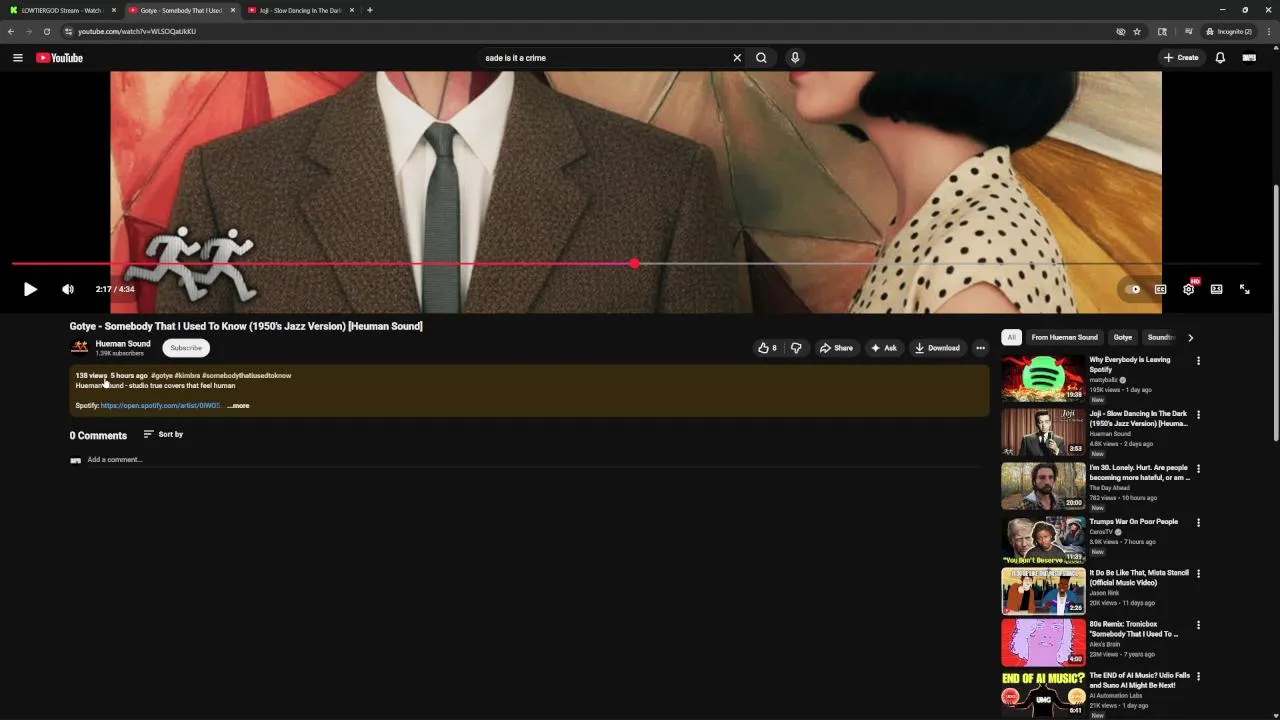Exit full screen in the player
Screen dimensions: 1280x720
(x=1245, y=289)
